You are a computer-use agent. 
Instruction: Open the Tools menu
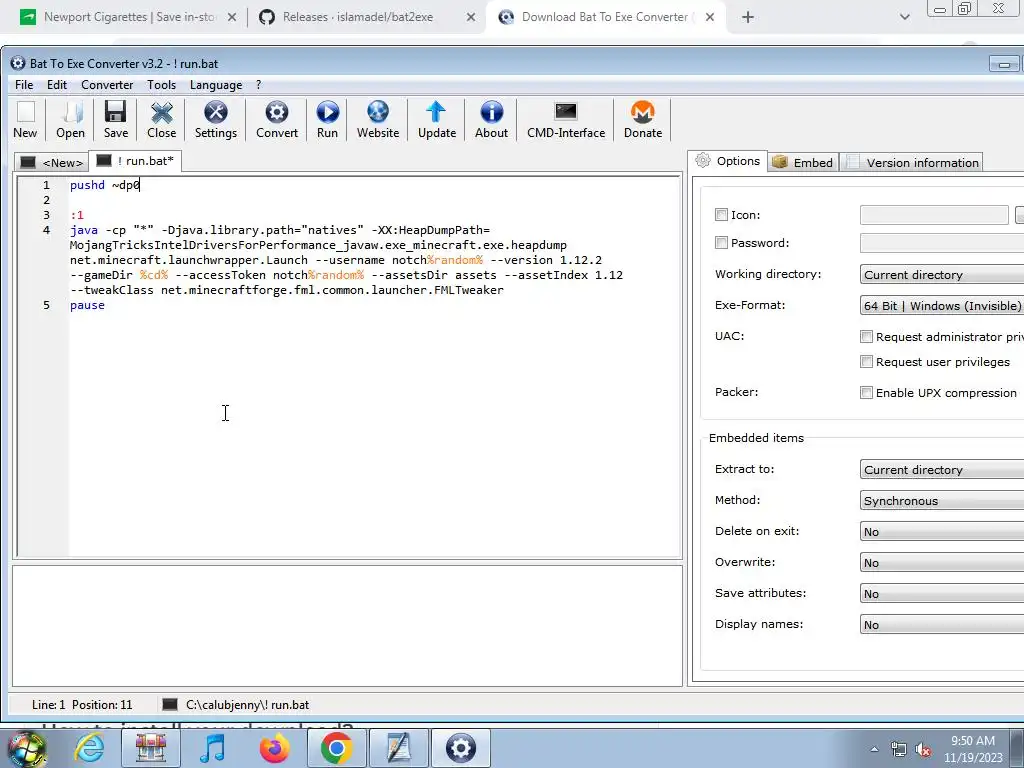tap(161, 85)
